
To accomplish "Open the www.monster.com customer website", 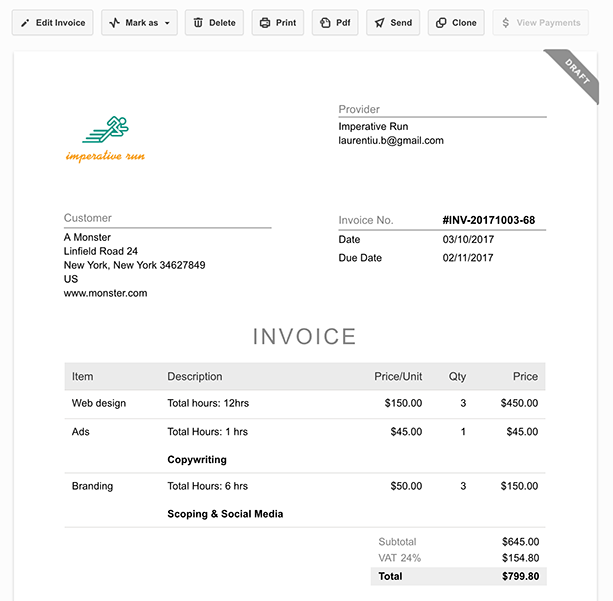I will pyautogui.click(x=105, y=293).
